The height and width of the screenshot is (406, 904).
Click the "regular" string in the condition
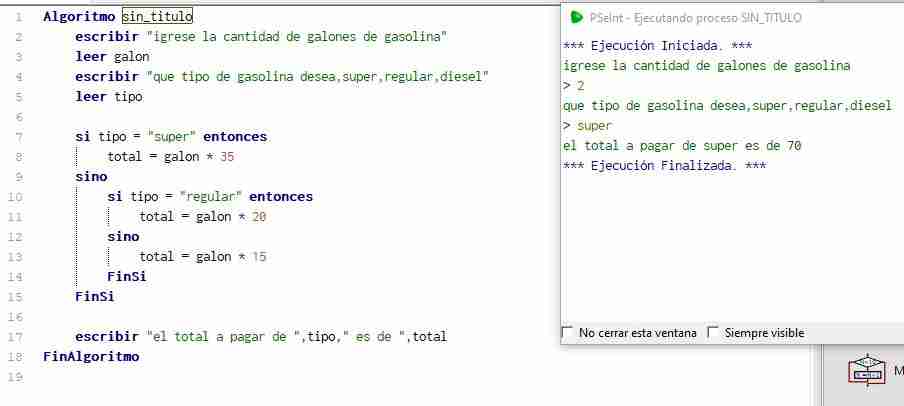point(210,197)
